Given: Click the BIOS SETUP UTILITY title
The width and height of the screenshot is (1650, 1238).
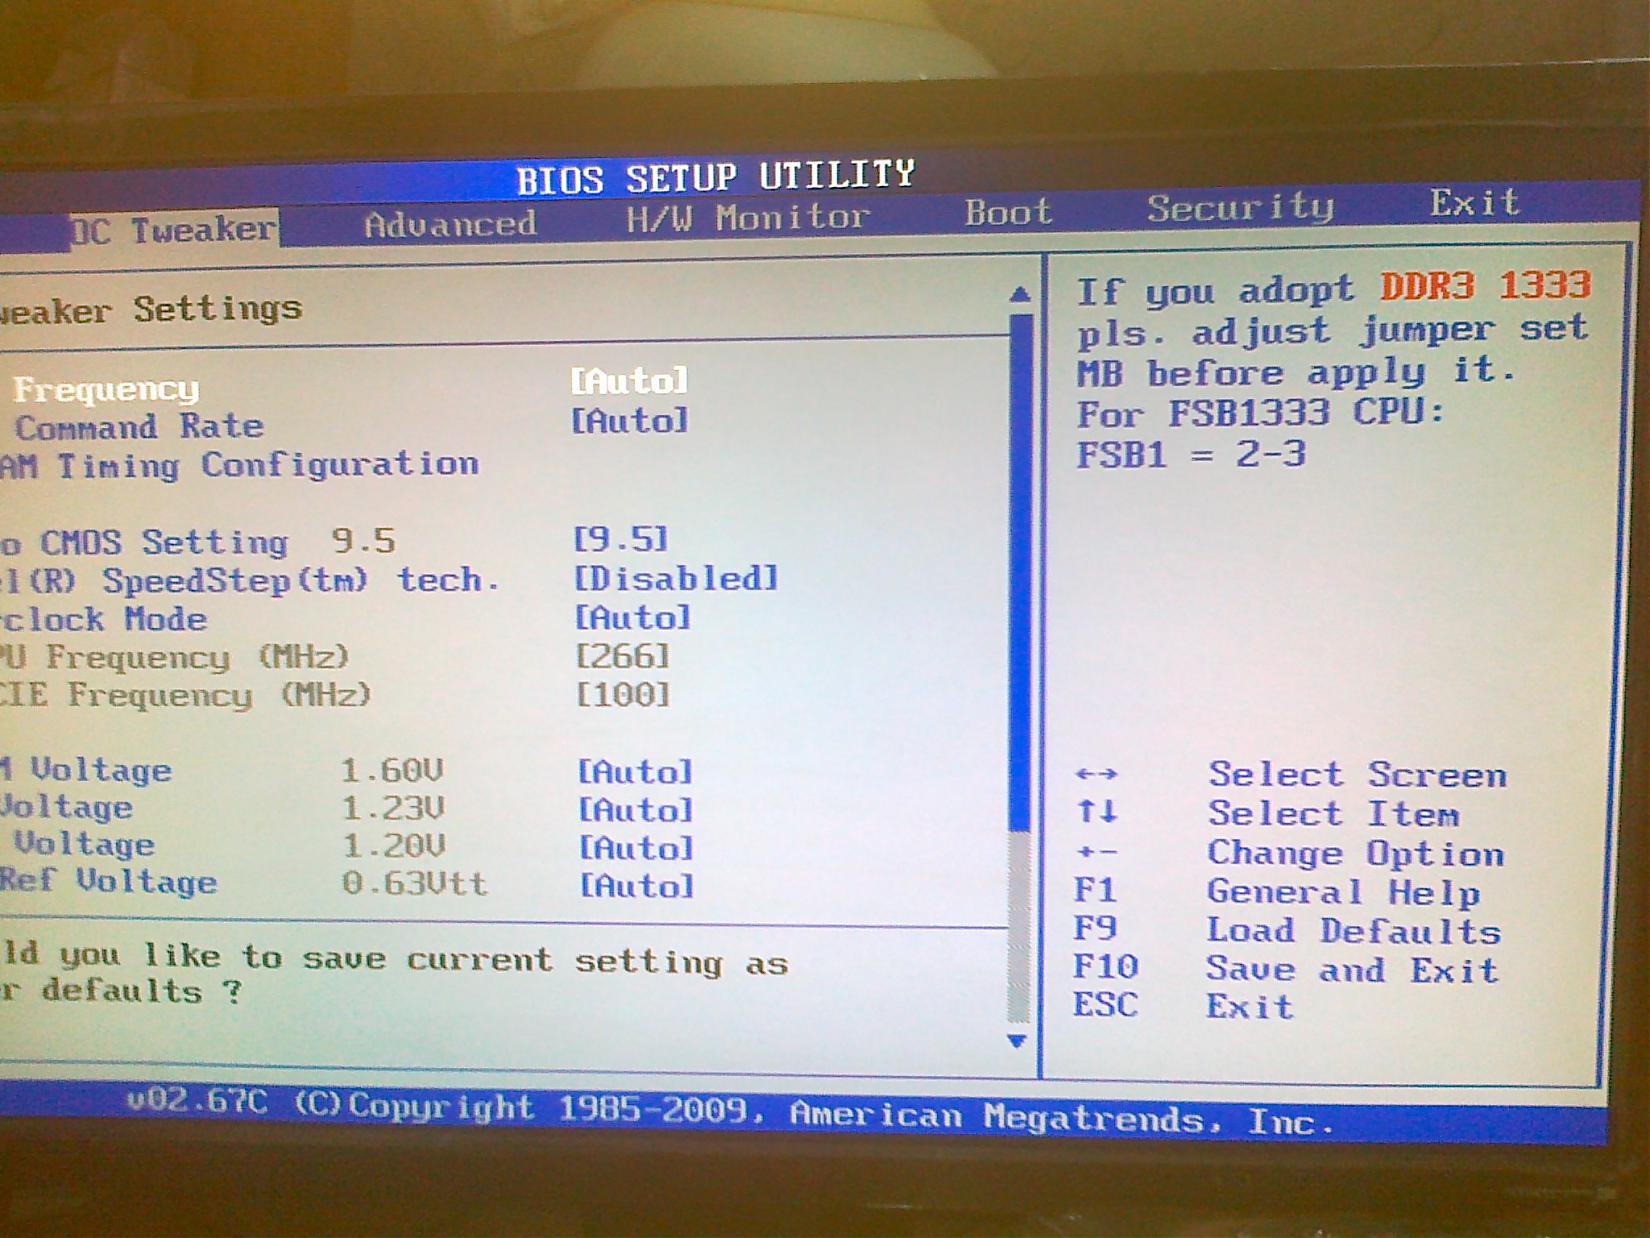Looking at the screenshot, I should tap(715, 177).
